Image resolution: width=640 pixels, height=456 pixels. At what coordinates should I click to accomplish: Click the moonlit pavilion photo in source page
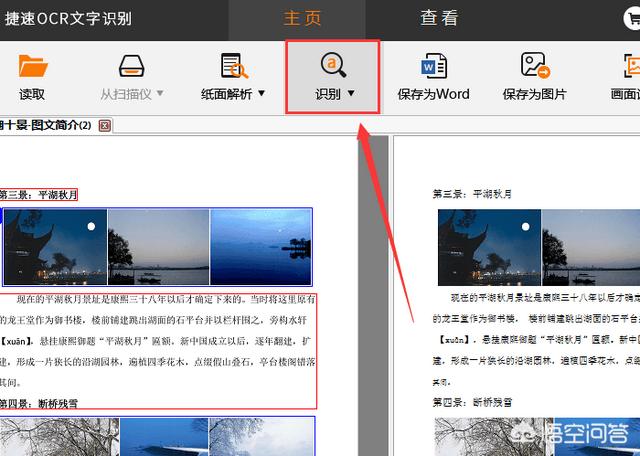pos(55,246)
